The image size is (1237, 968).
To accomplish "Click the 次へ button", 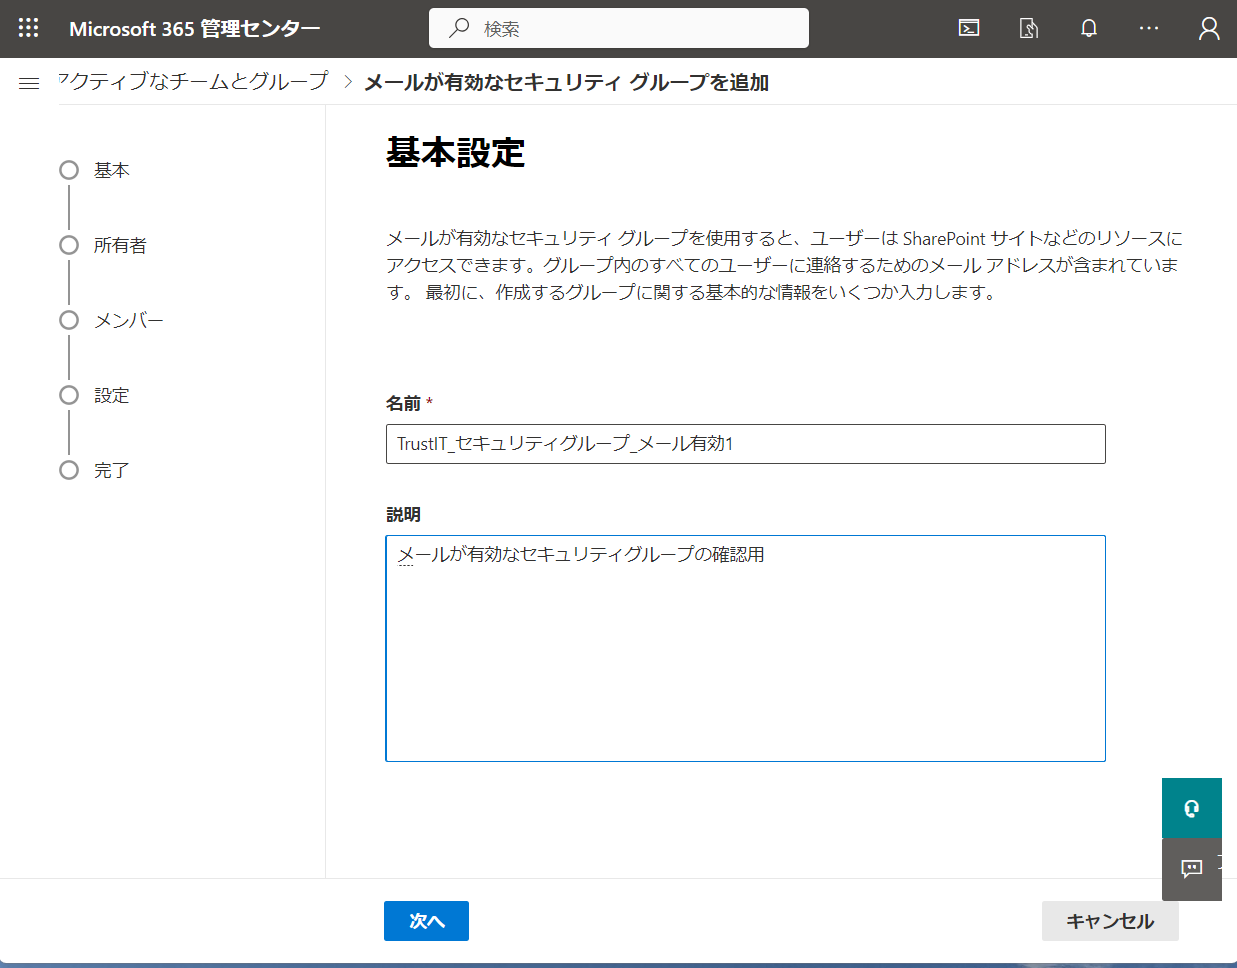I will pos(426,921).
